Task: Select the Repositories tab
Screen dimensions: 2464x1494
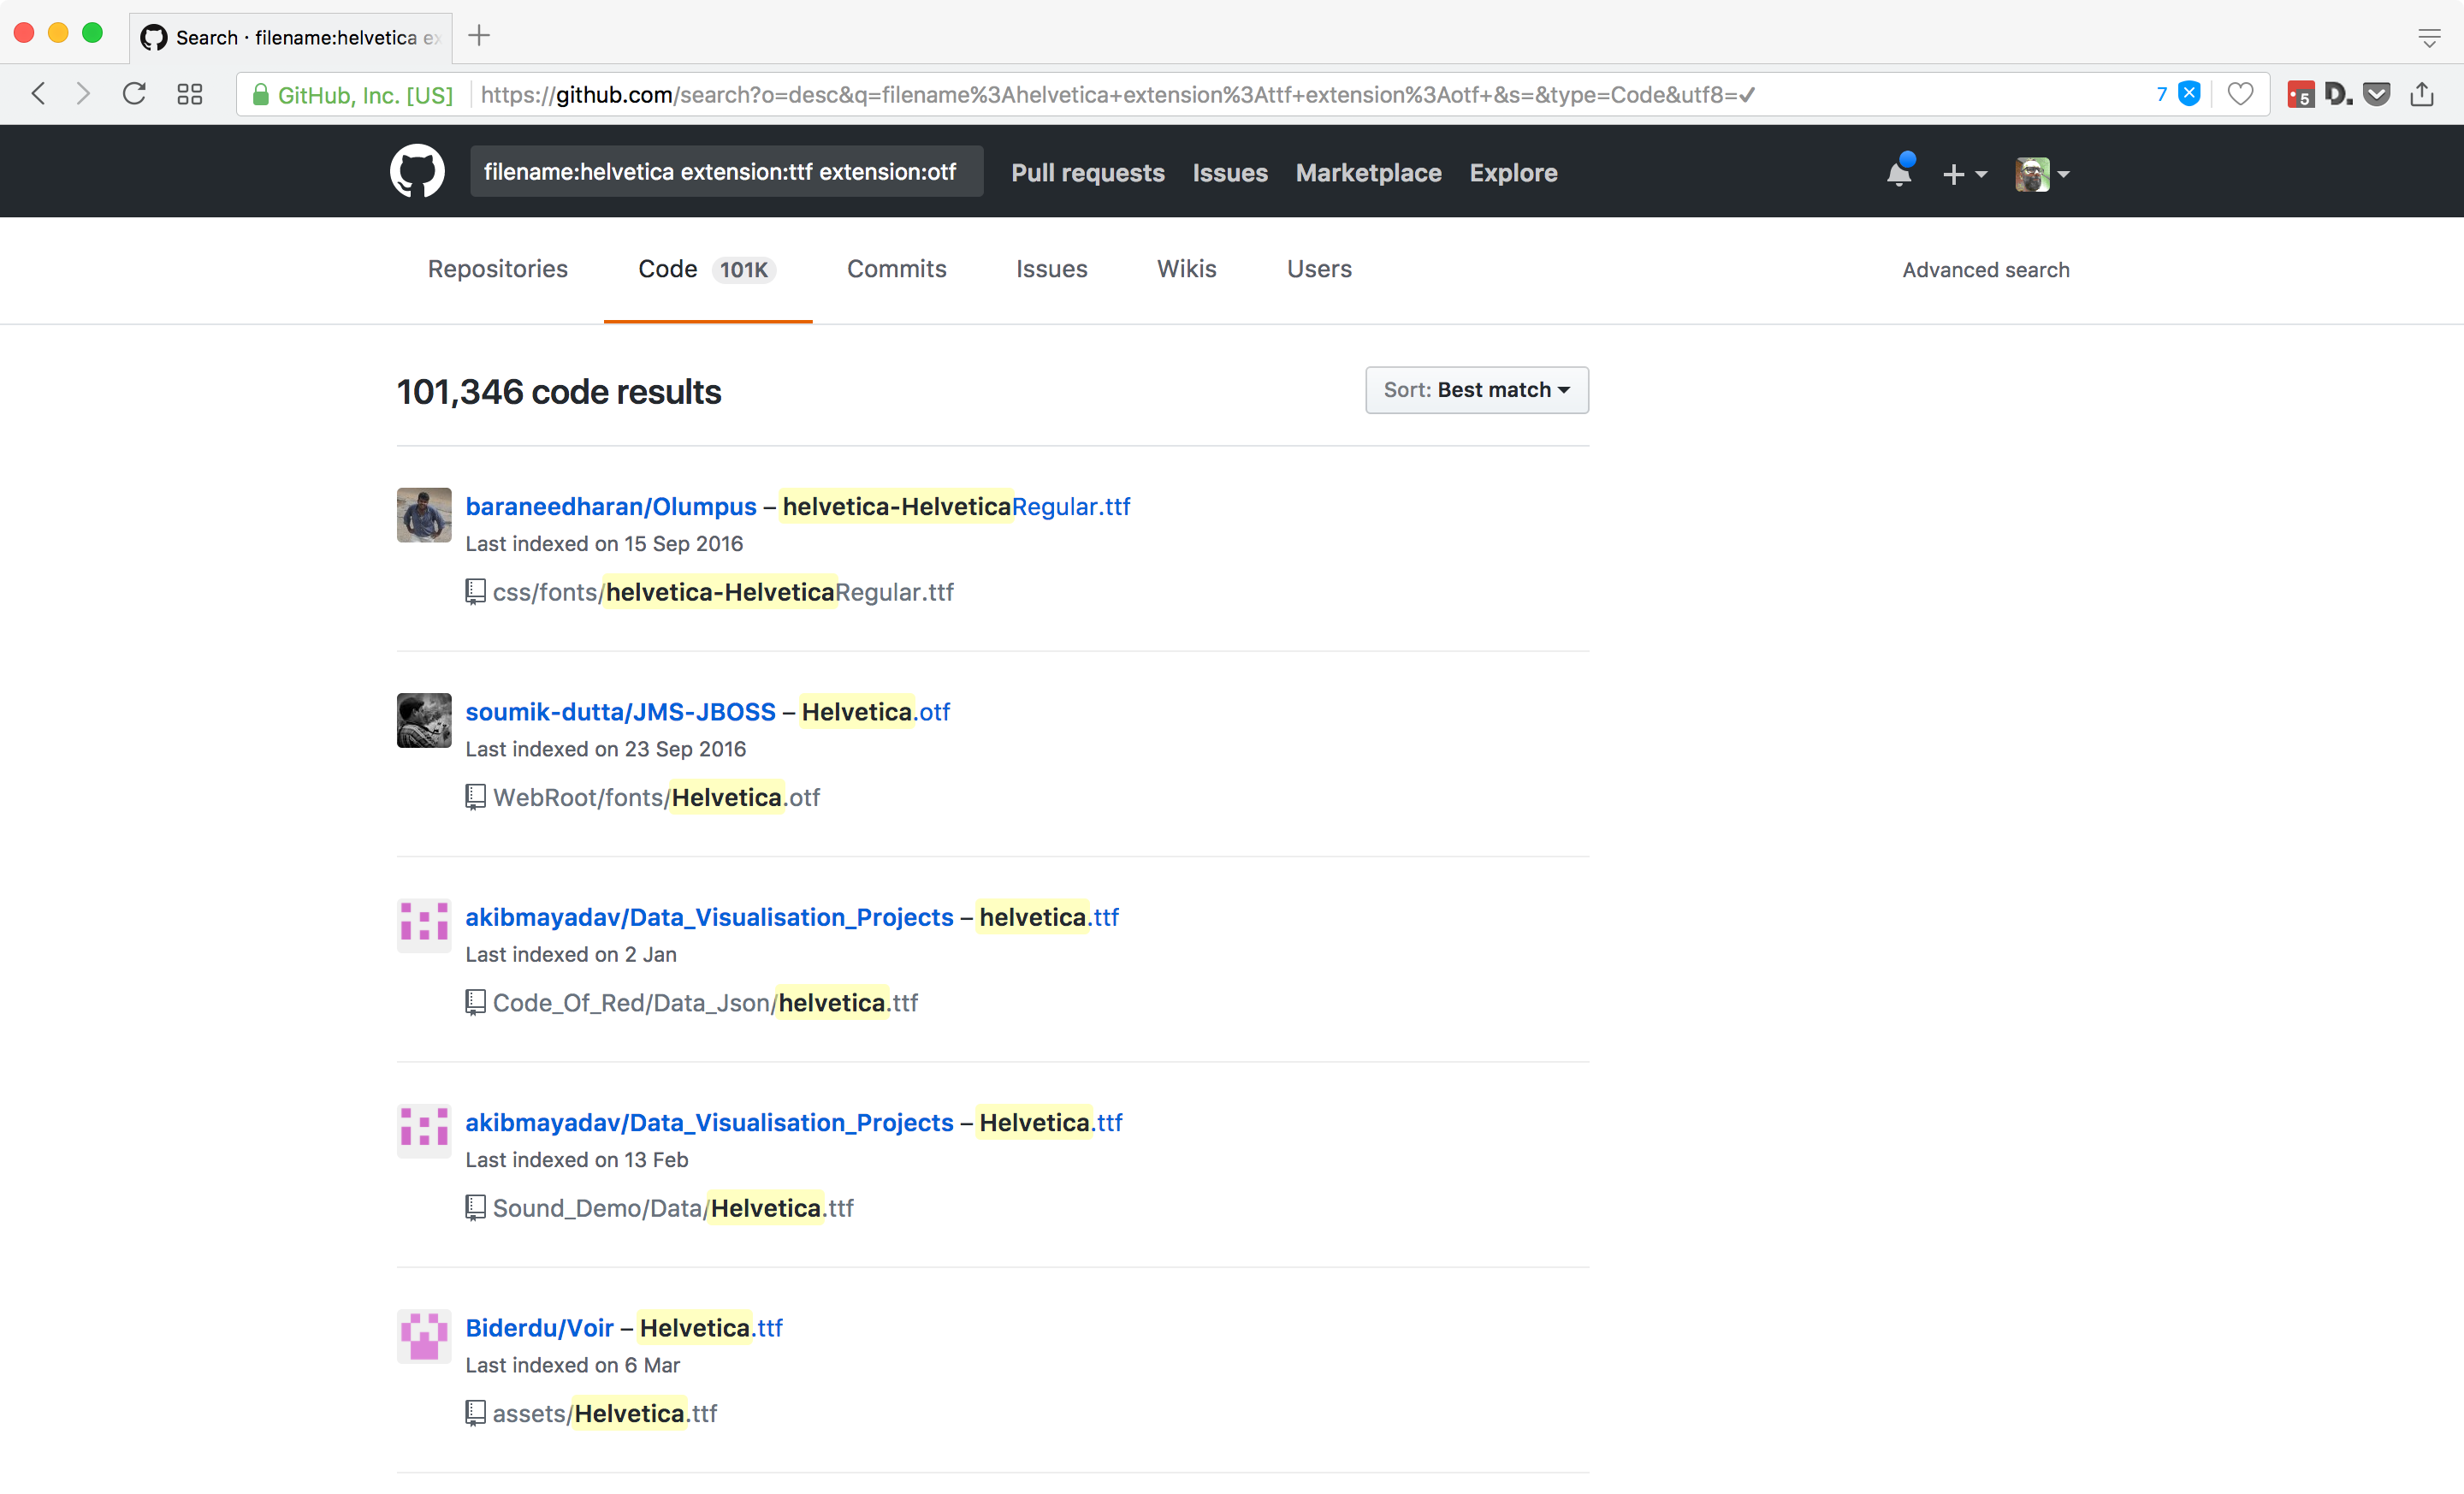Action: tap(496, 268)
